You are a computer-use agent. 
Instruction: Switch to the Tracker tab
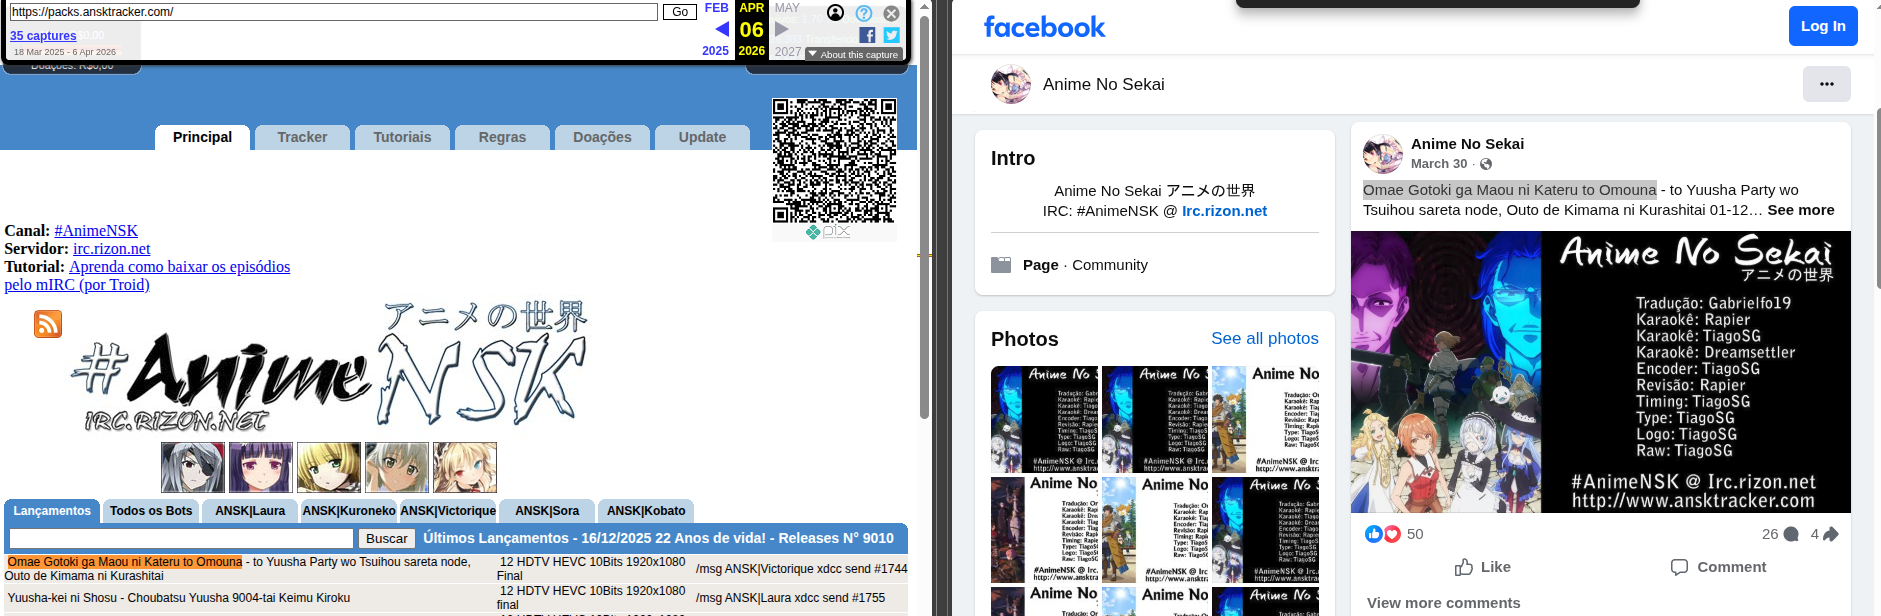(302, 137)
